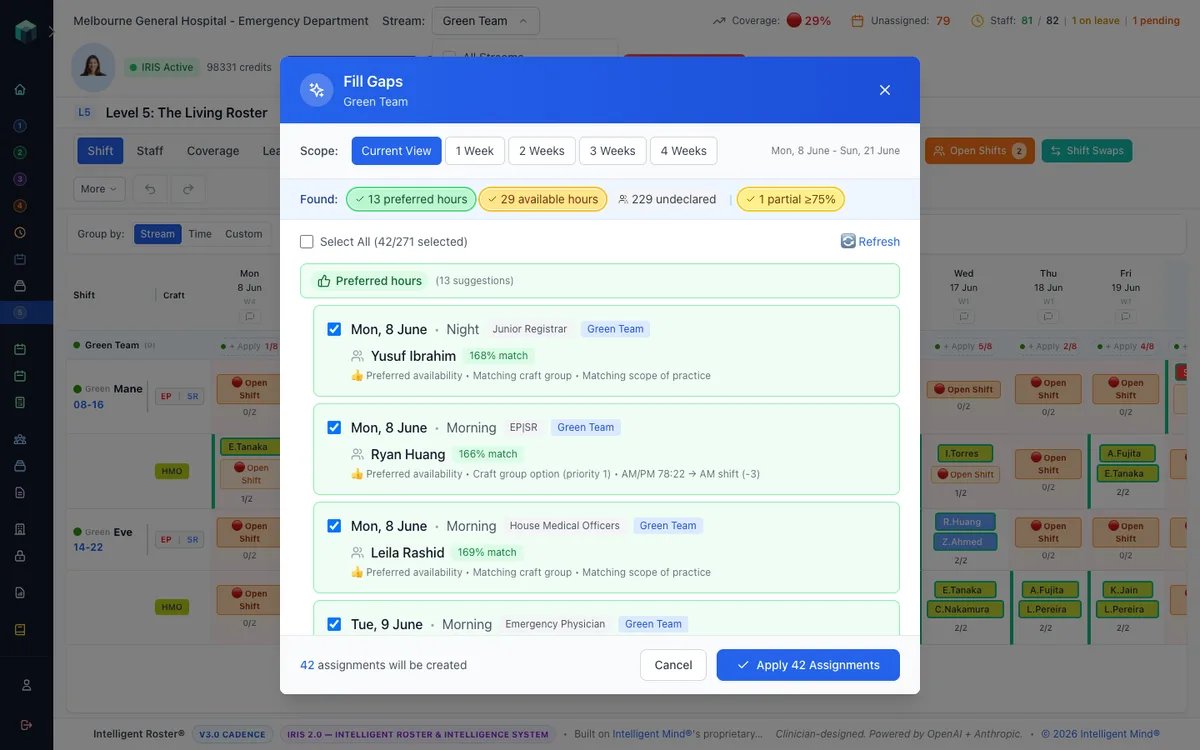Click the undo arrow in roster toolbar
1200x750 pixels.
150,189
